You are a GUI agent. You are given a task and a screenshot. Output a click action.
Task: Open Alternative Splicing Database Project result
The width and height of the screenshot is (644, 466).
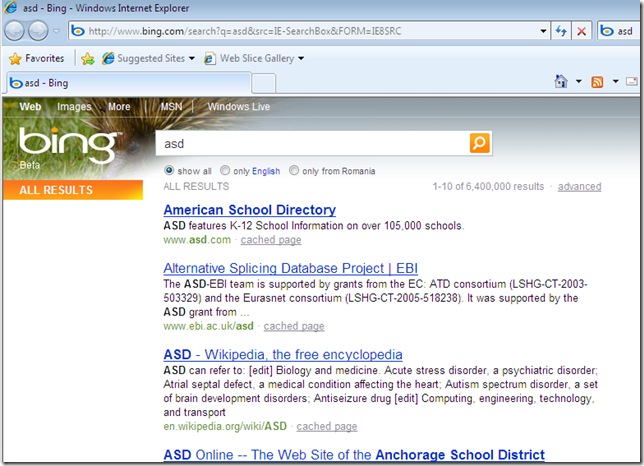290,268
